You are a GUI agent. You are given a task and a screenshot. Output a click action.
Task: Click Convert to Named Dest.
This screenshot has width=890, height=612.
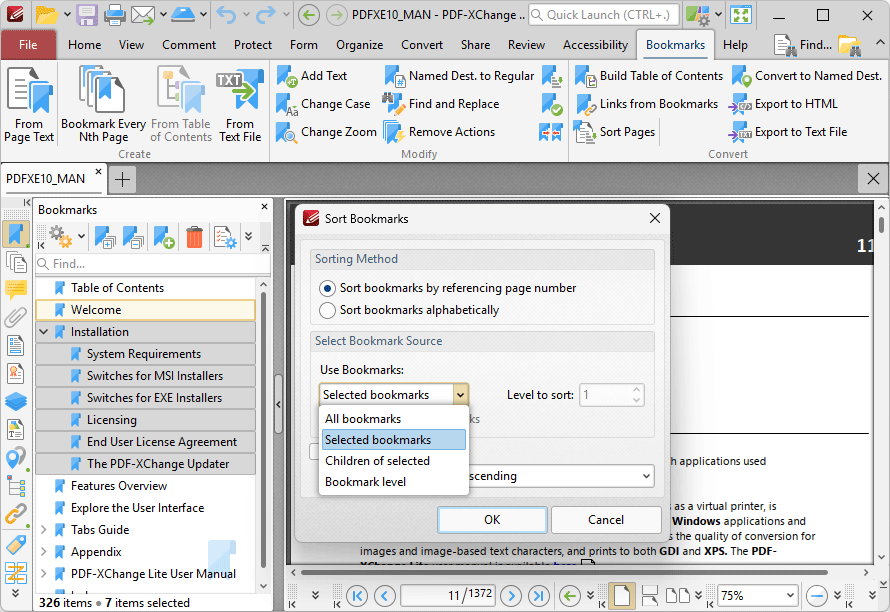(807, 76)
